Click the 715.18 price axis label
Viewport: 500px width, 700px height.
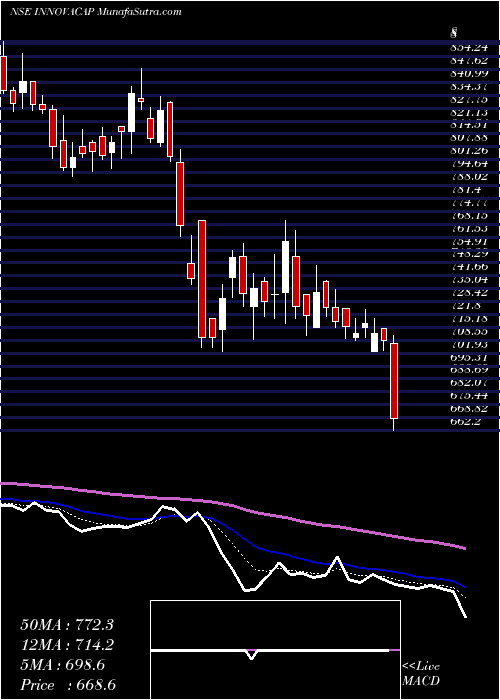[x=469, y=320]
